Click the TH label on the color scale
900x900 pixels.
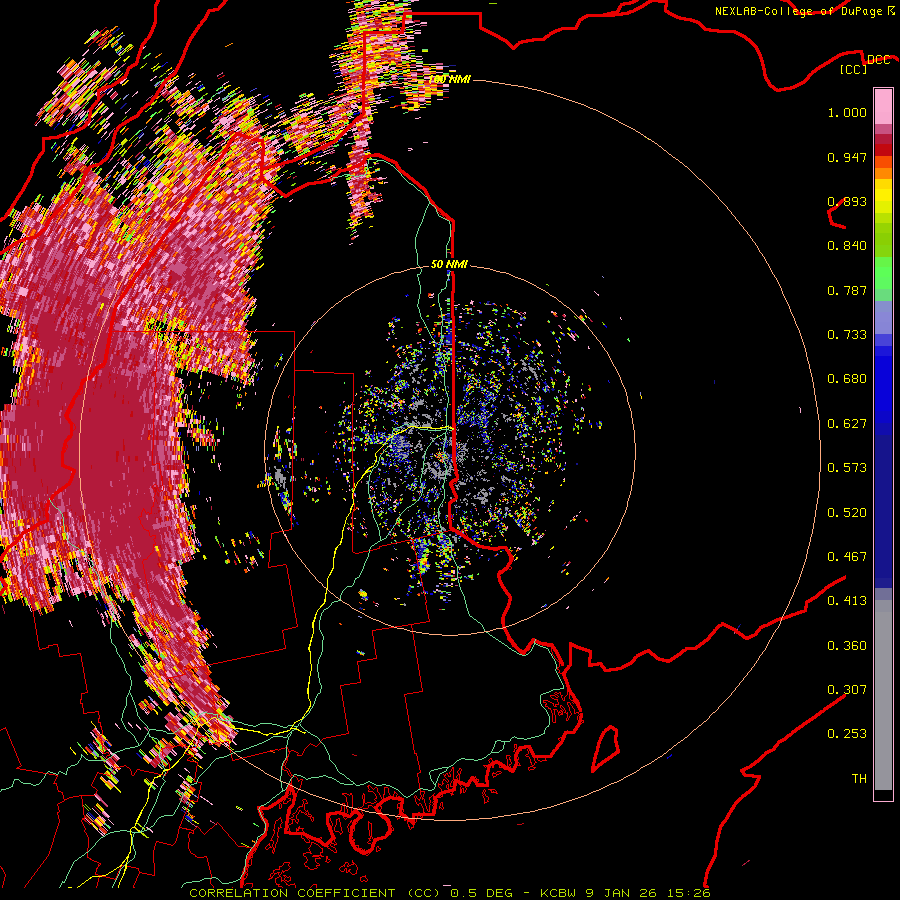pos(859,779)
